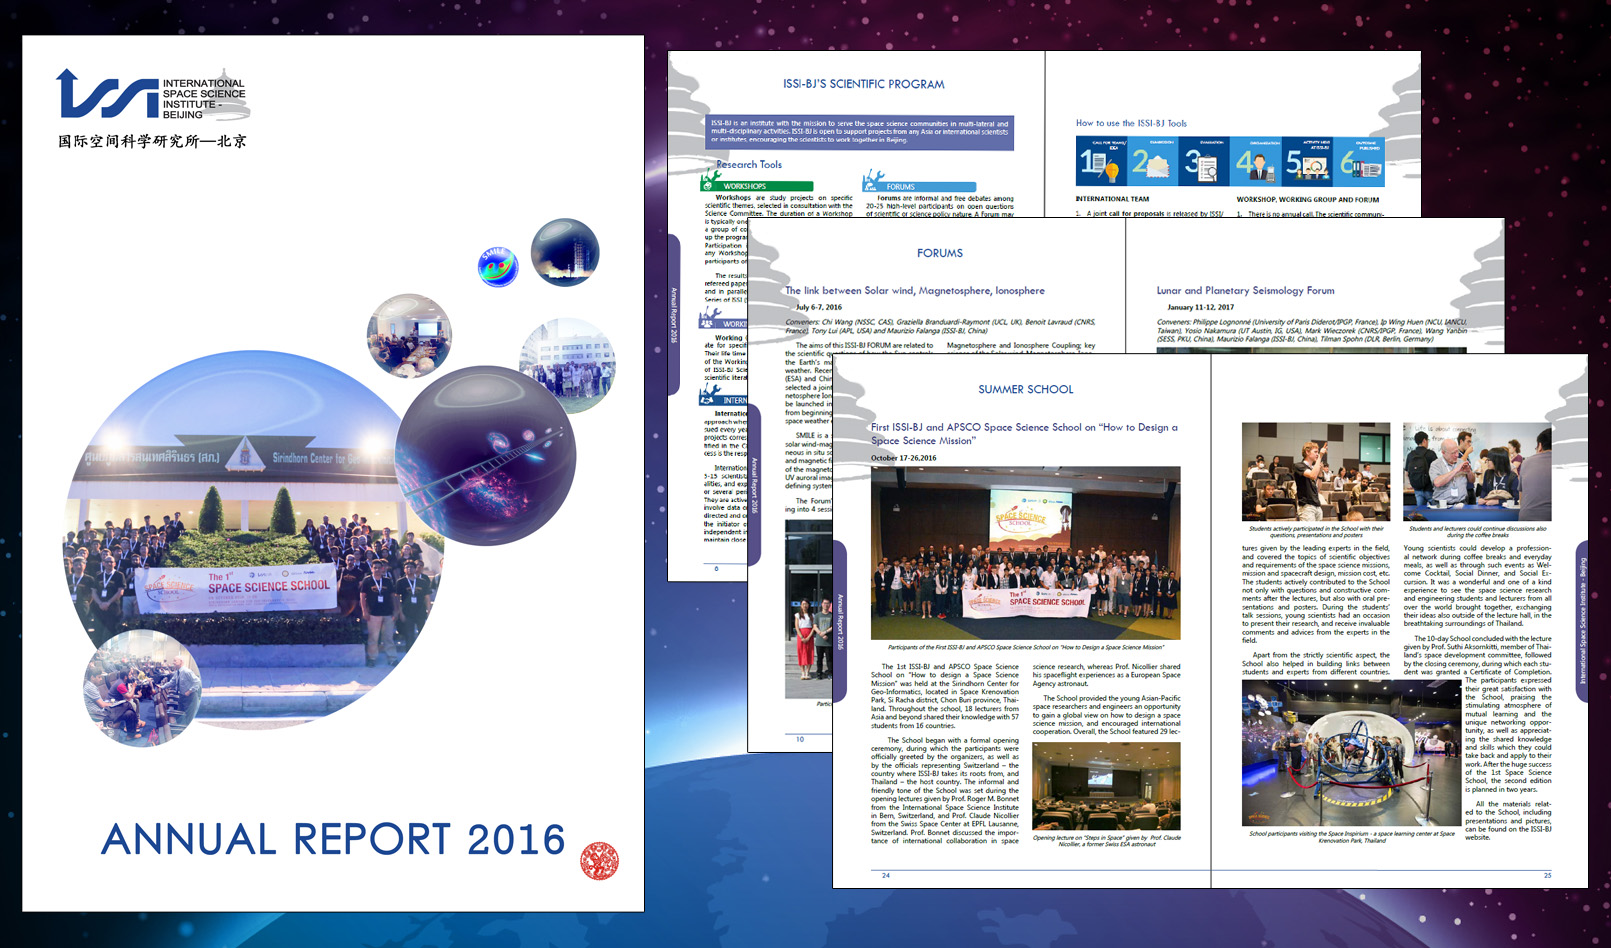Viewport: 1611px width, 948px height.
Task: Click the "SUMMER SCHOOL" page title
Action: pyautogui.click(x=1025, y=389)
